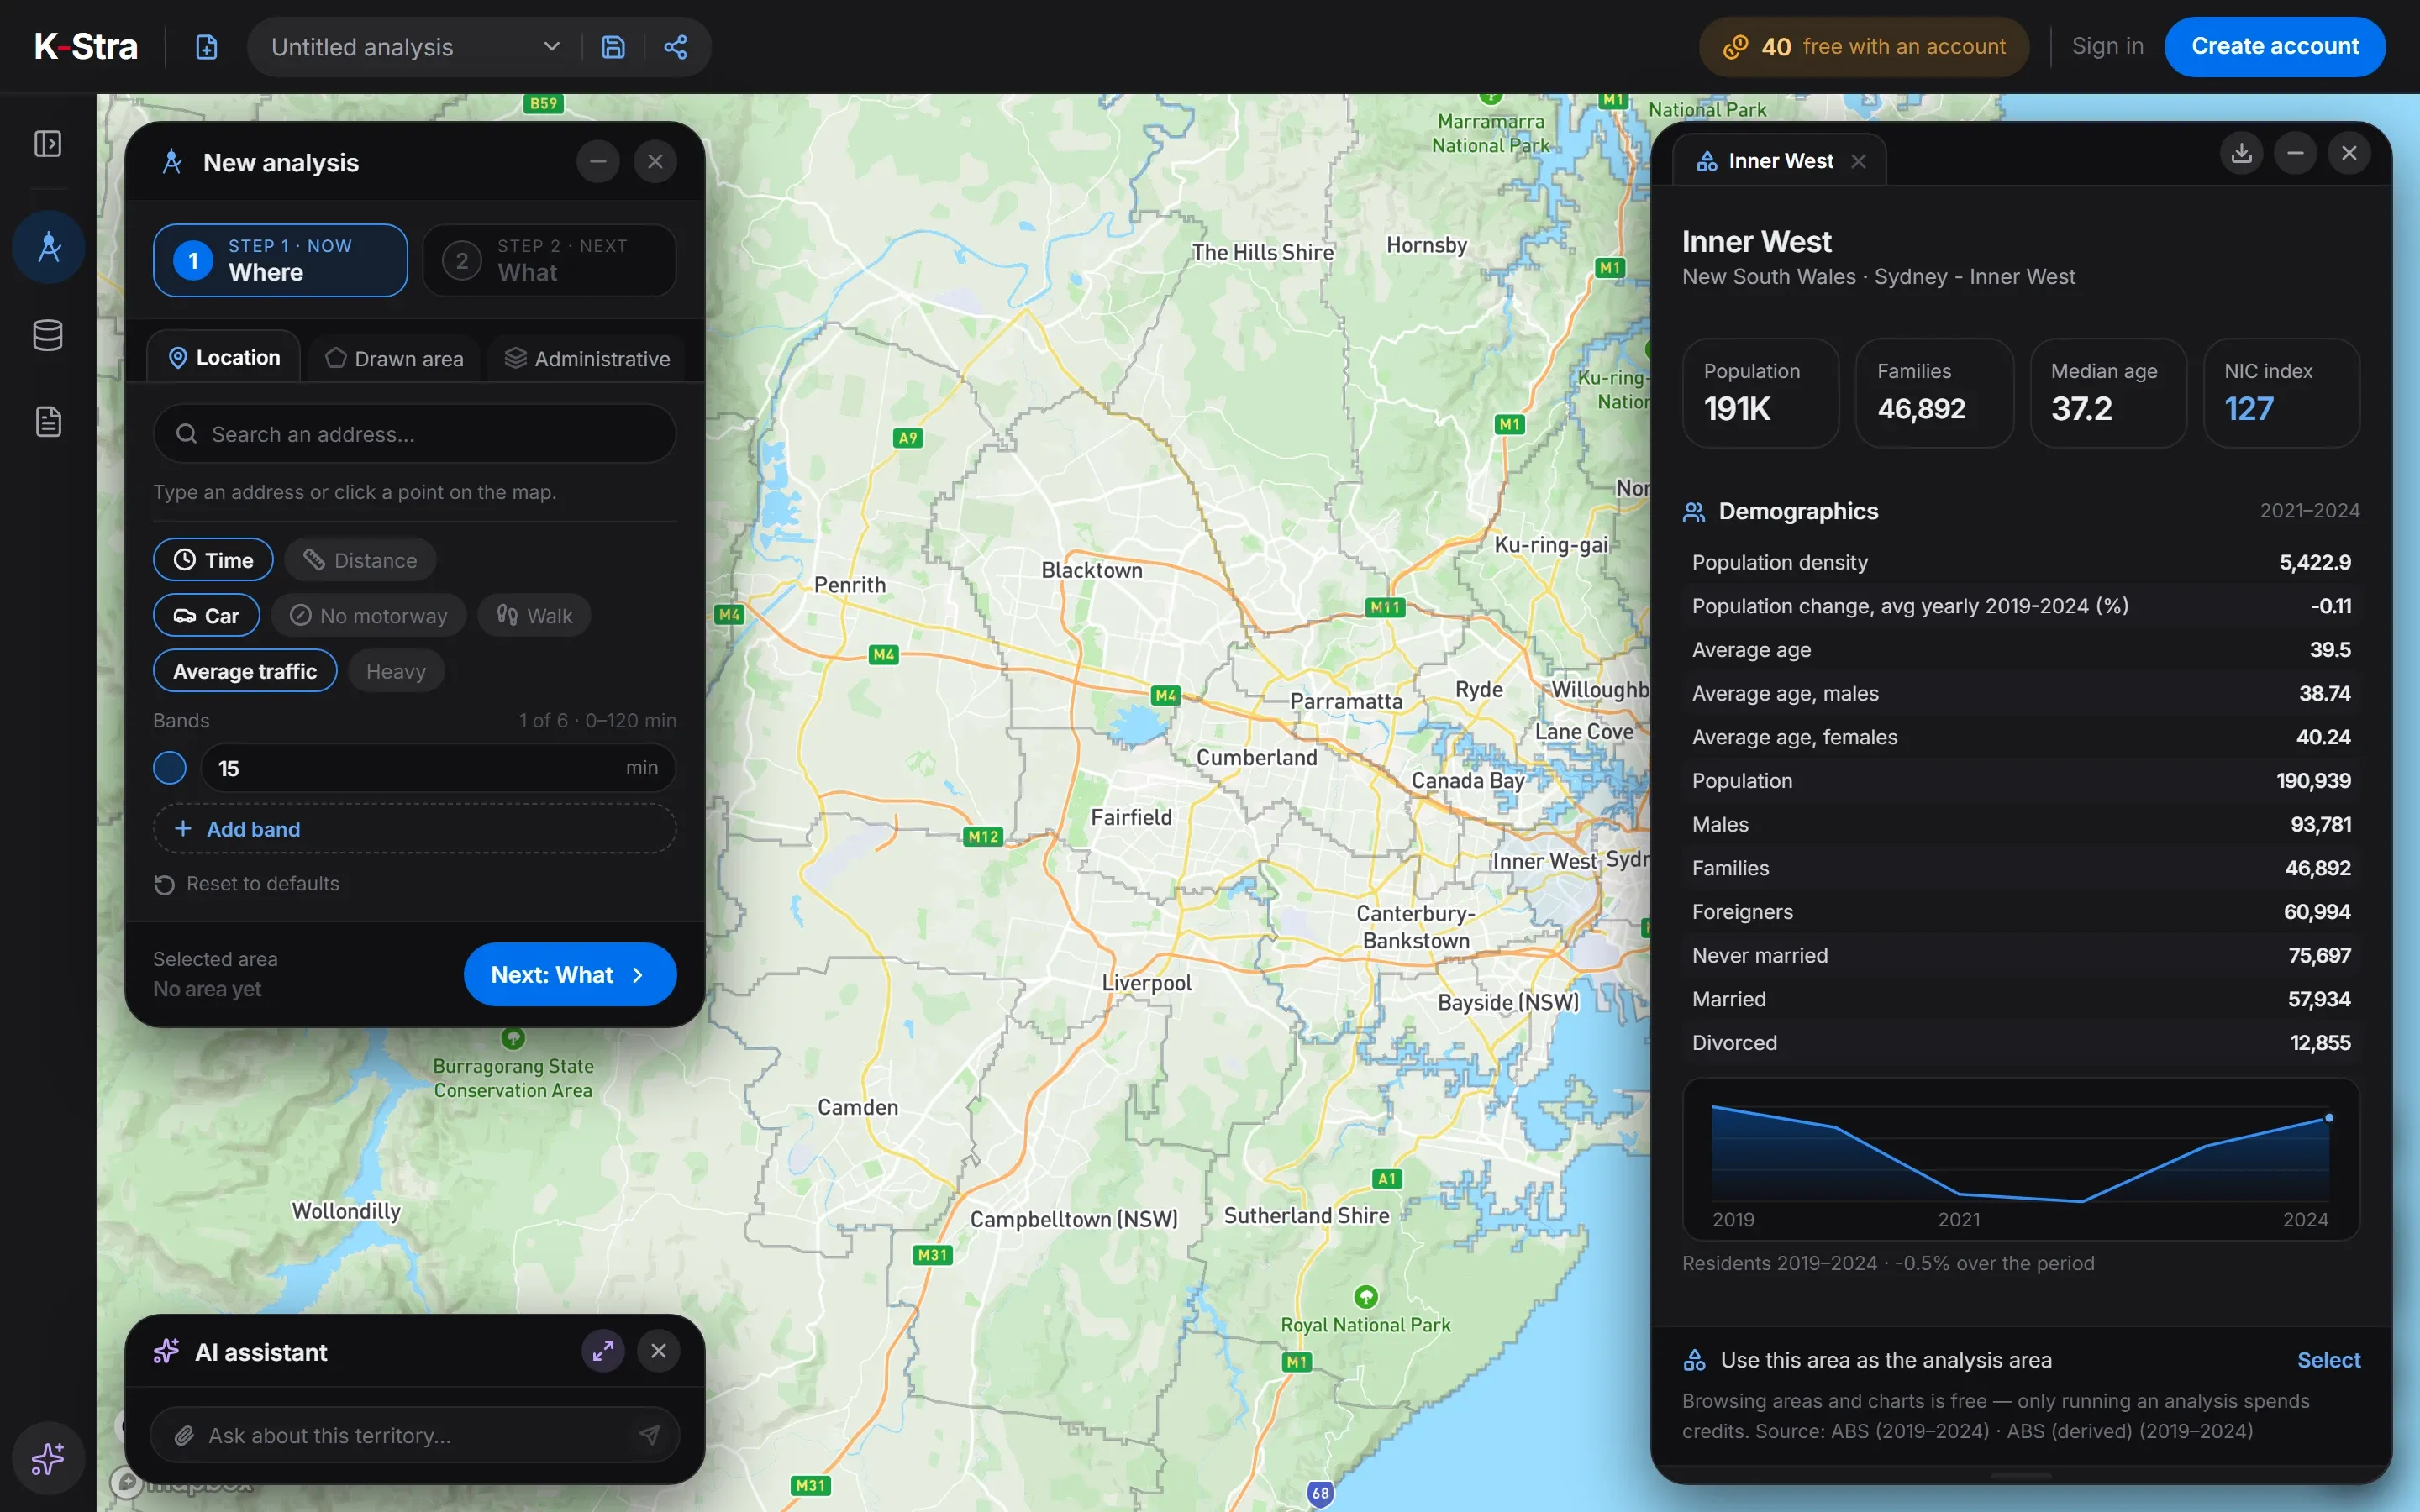Viewport: 2420px width, 1512px height.
Task: Click the Population 191K card
Action: (1761, 393)
